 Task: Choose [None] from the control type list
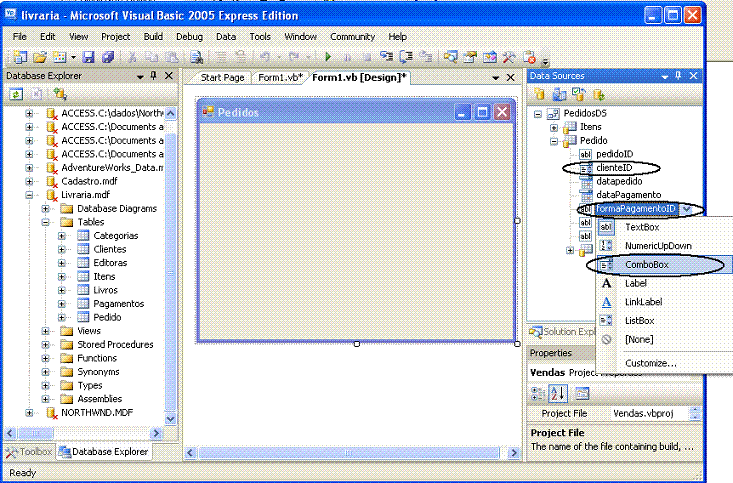tap(664, 339)
